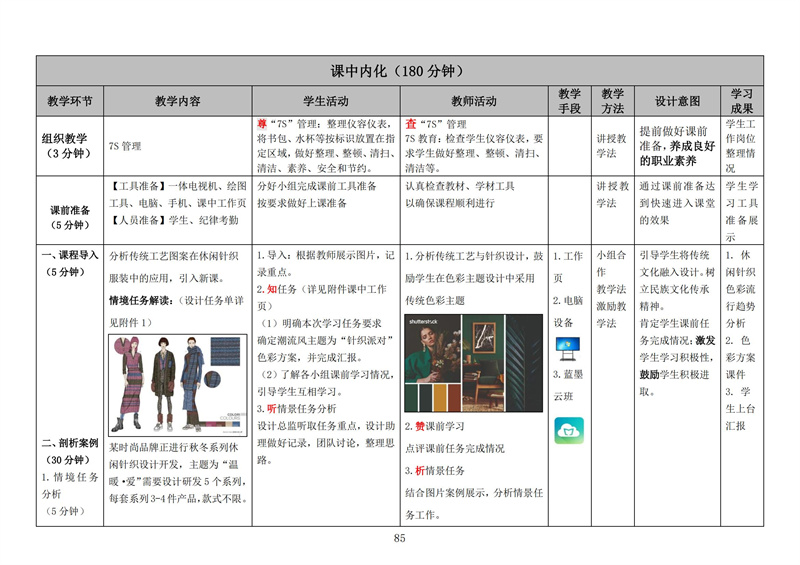The width and height of the screenshot is (800, 565).
Task: Click the text 提前做好课前准备
Action: 673,138
